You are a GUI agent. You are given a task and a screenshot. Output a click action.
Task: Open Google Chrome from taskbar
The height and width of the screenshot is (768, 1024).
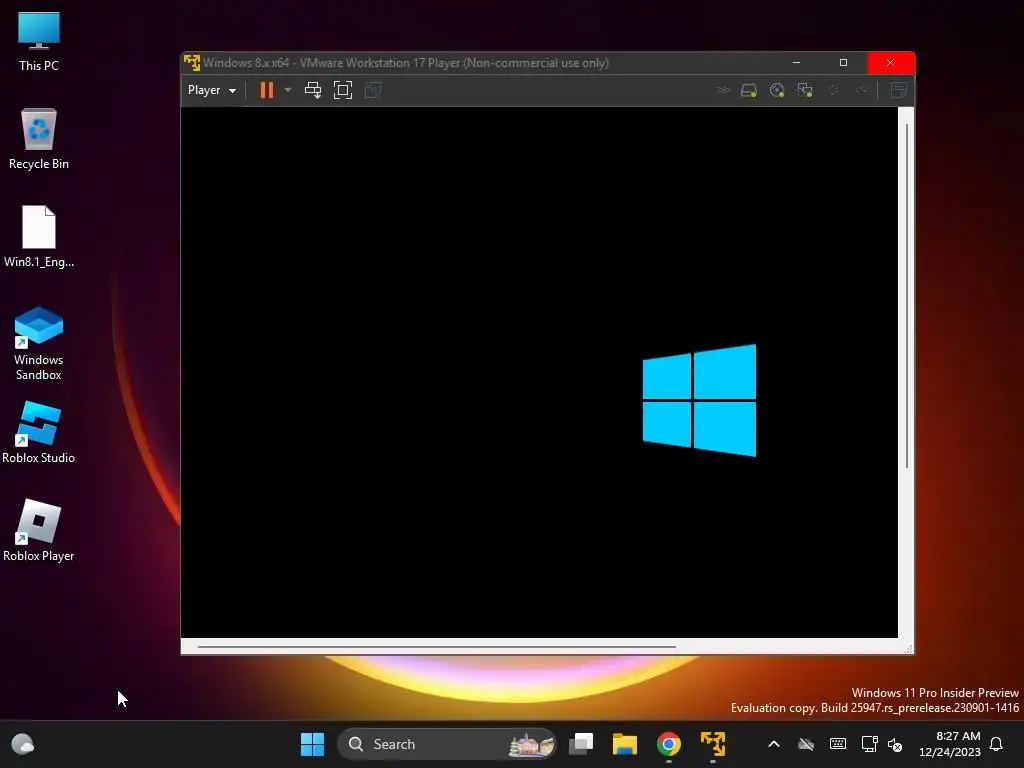[x=669, y=744]
